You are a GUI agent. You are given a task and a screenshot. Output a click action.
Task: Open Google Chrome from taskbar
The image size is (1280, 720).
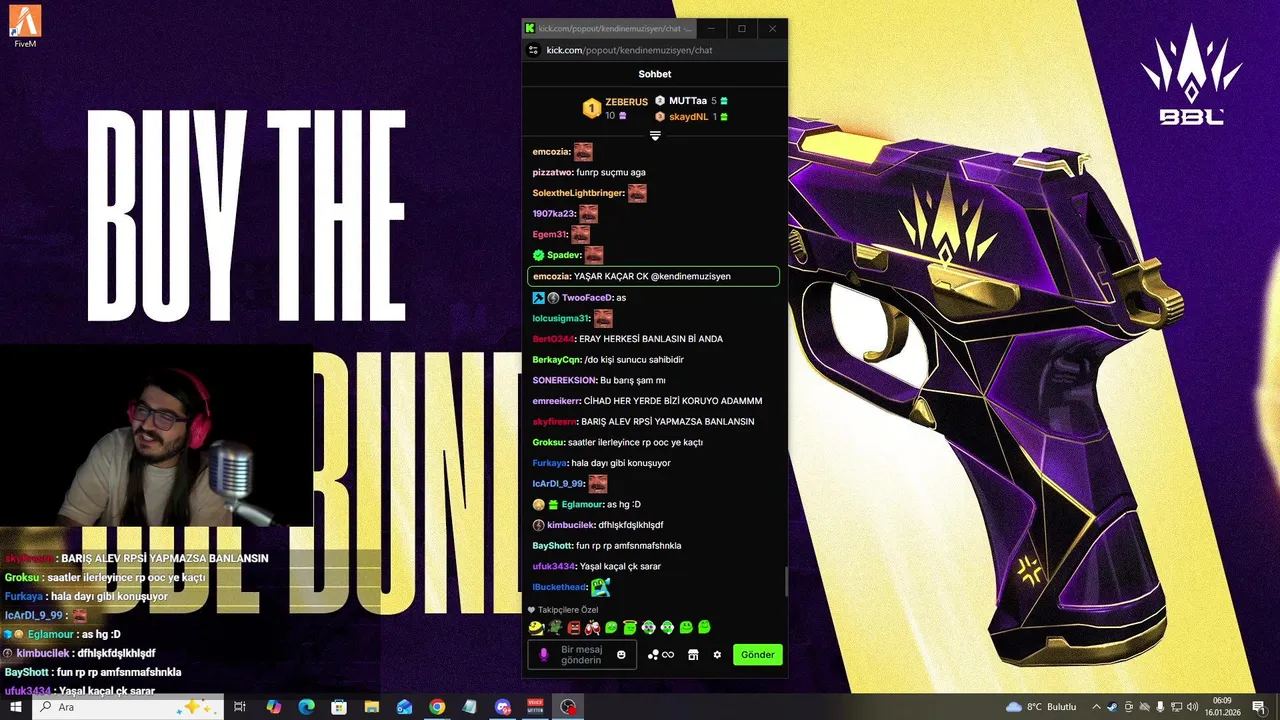(437, 707)
